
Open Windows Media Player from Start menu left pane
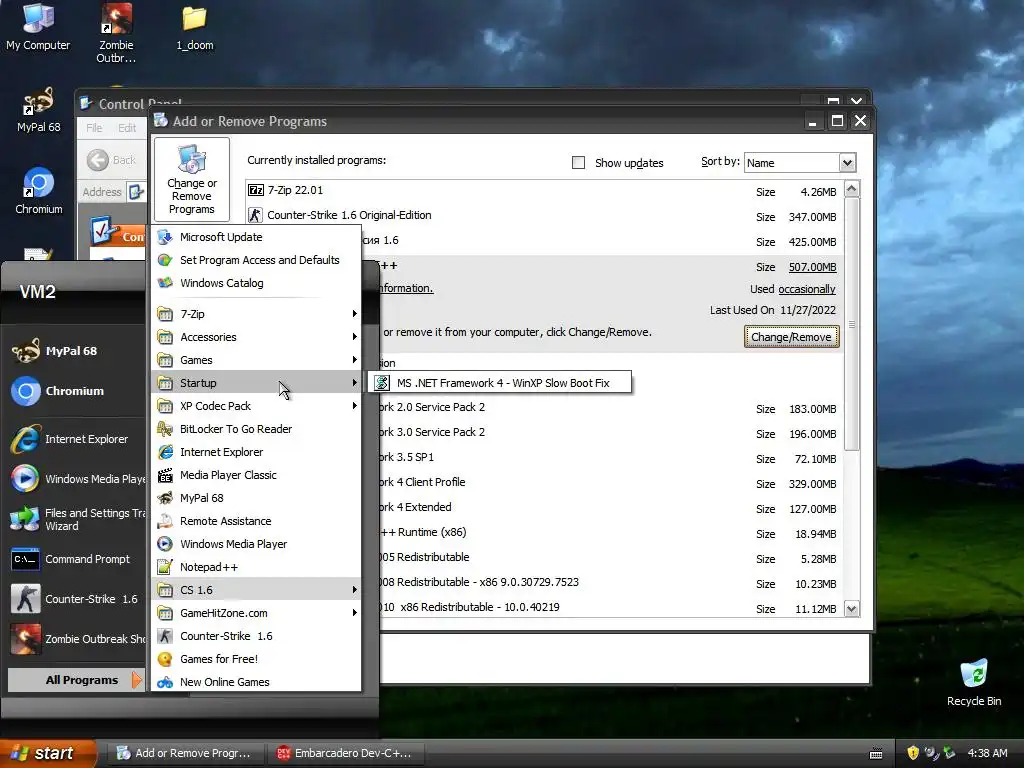[x=77, y=479]
